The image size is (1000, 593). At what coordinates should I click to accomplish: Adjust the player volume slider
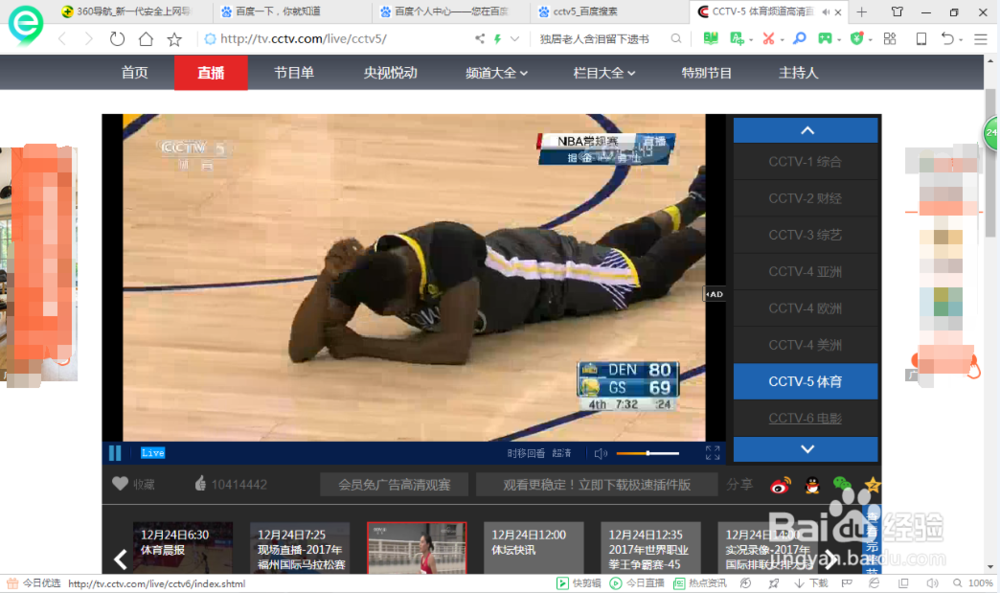[x=647, y=453]
